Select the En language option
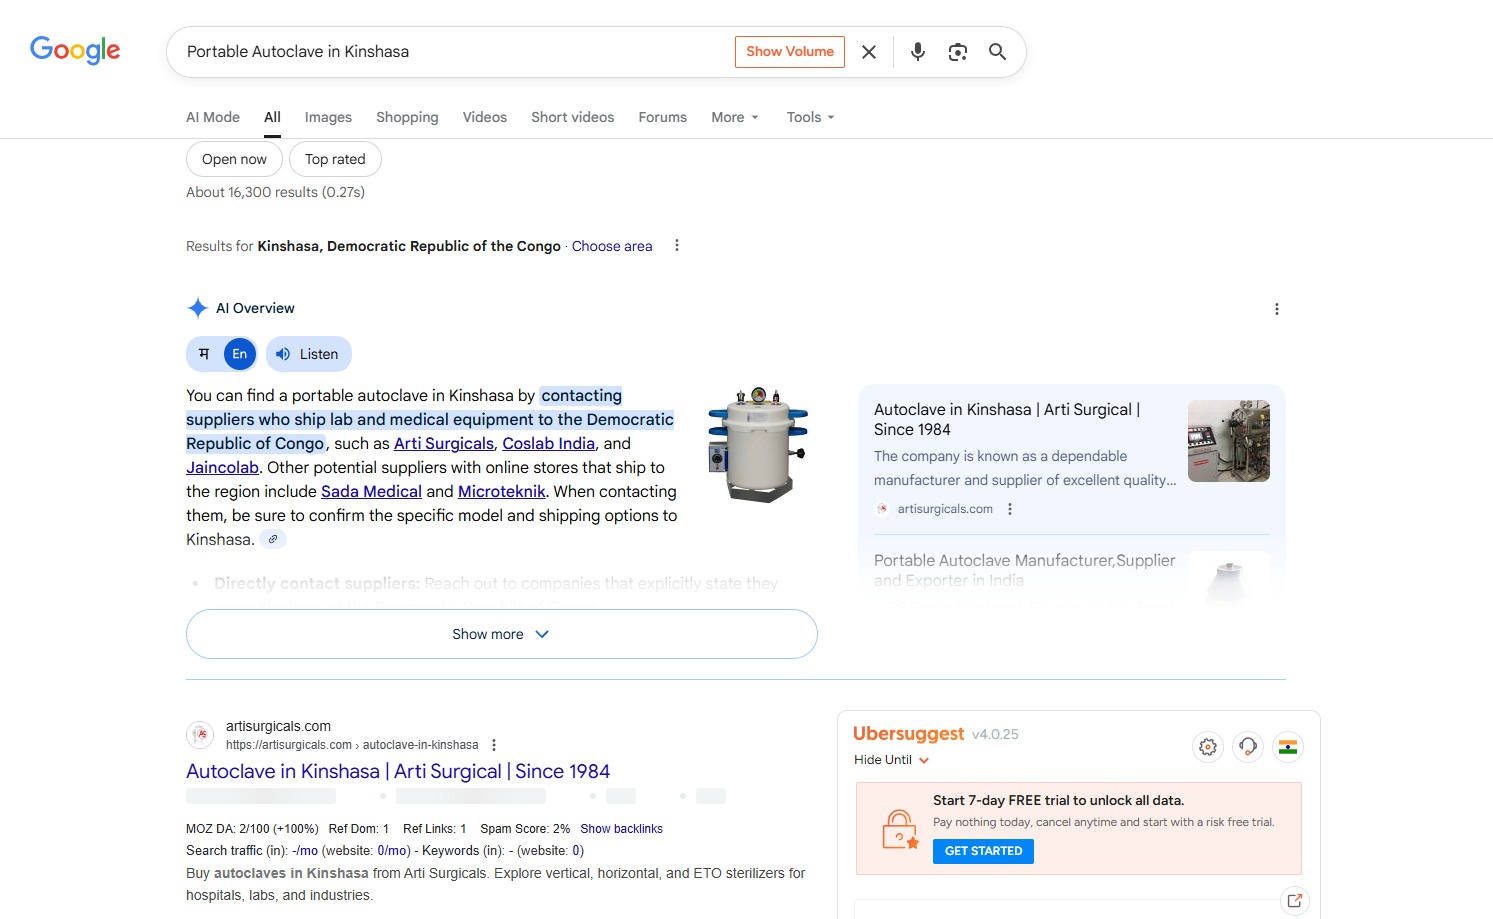 point(240,354)
